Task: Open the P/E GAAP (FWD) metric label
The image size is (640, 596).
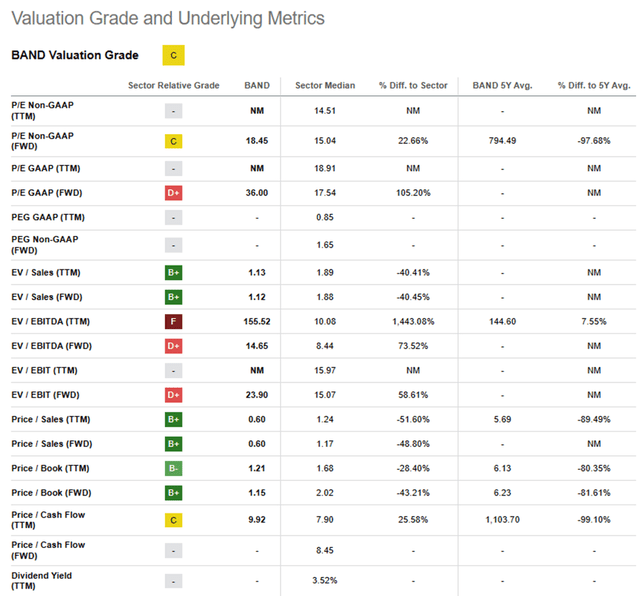Action: [47, 193]
